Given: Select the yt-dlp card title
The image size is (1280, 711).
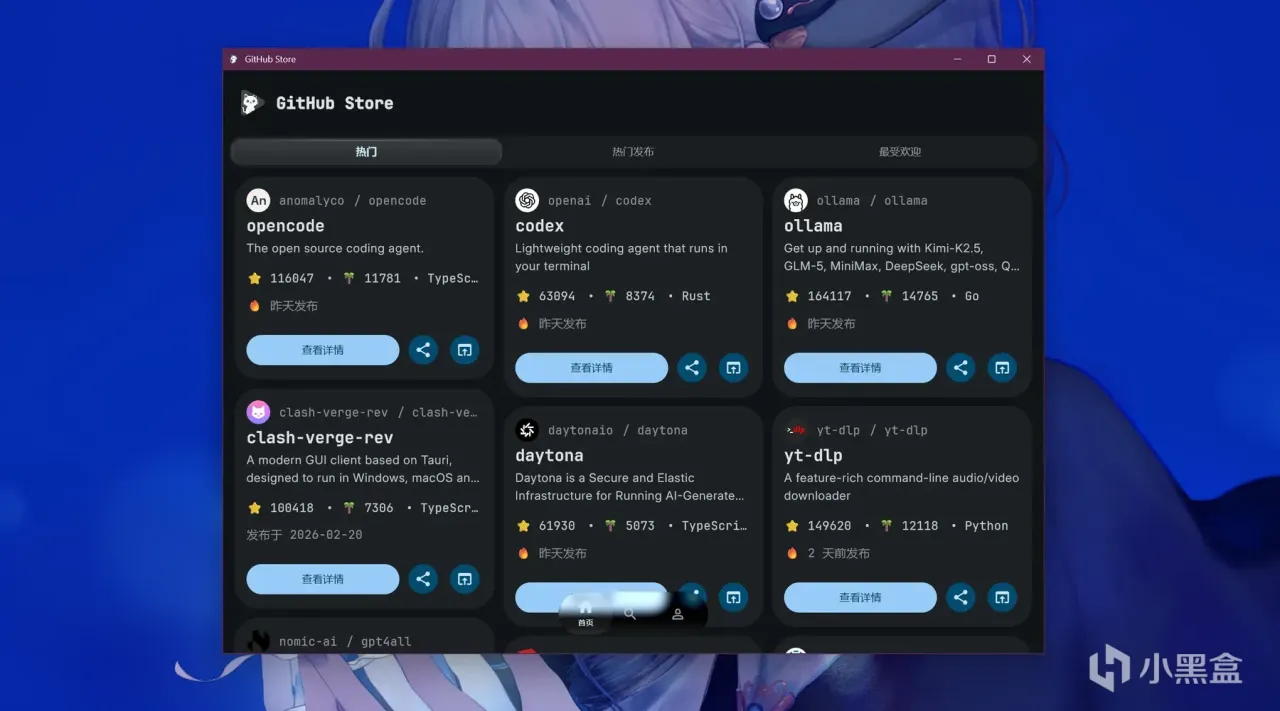Looking at the screenshot, I should click(813, 456).
